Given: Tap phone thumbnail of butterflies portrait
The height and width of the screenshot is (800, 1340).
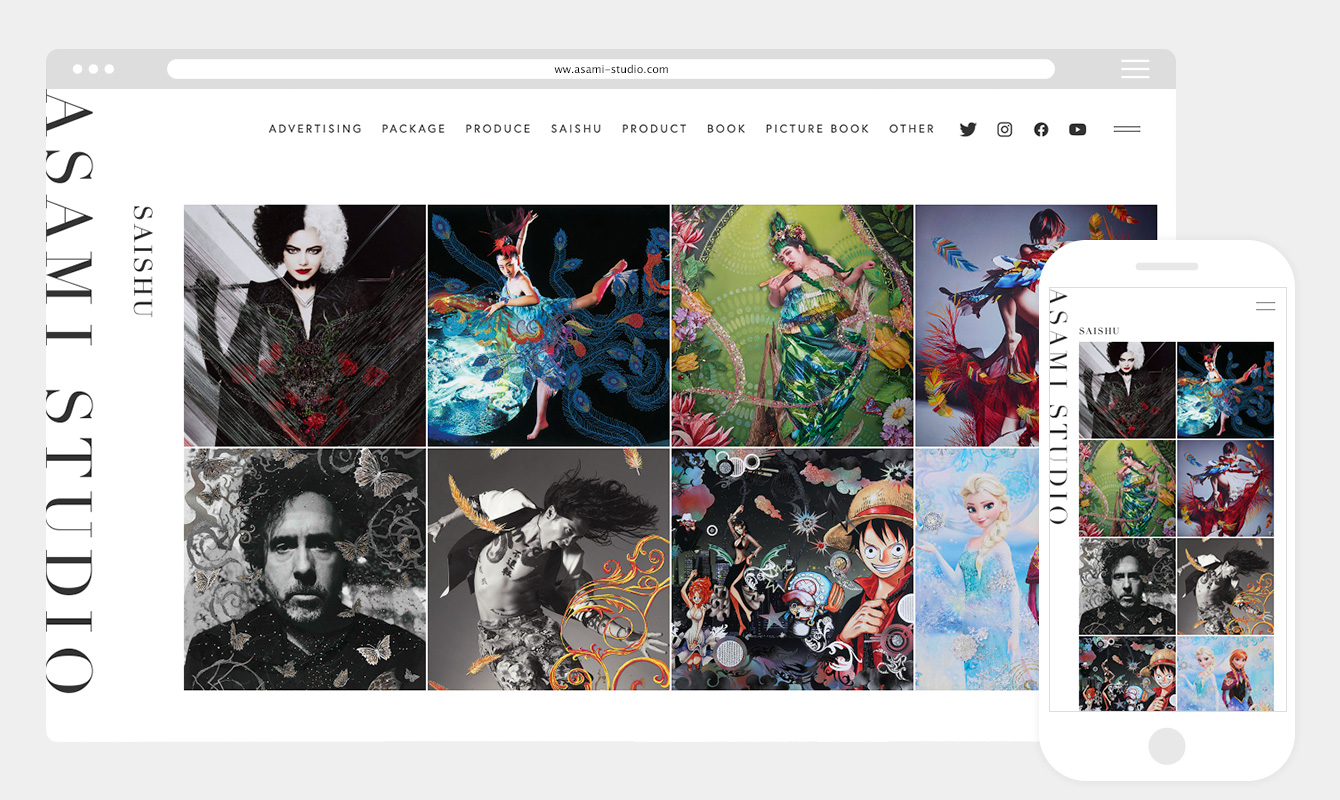Looking at the screenshot, I should [1127, 587].
